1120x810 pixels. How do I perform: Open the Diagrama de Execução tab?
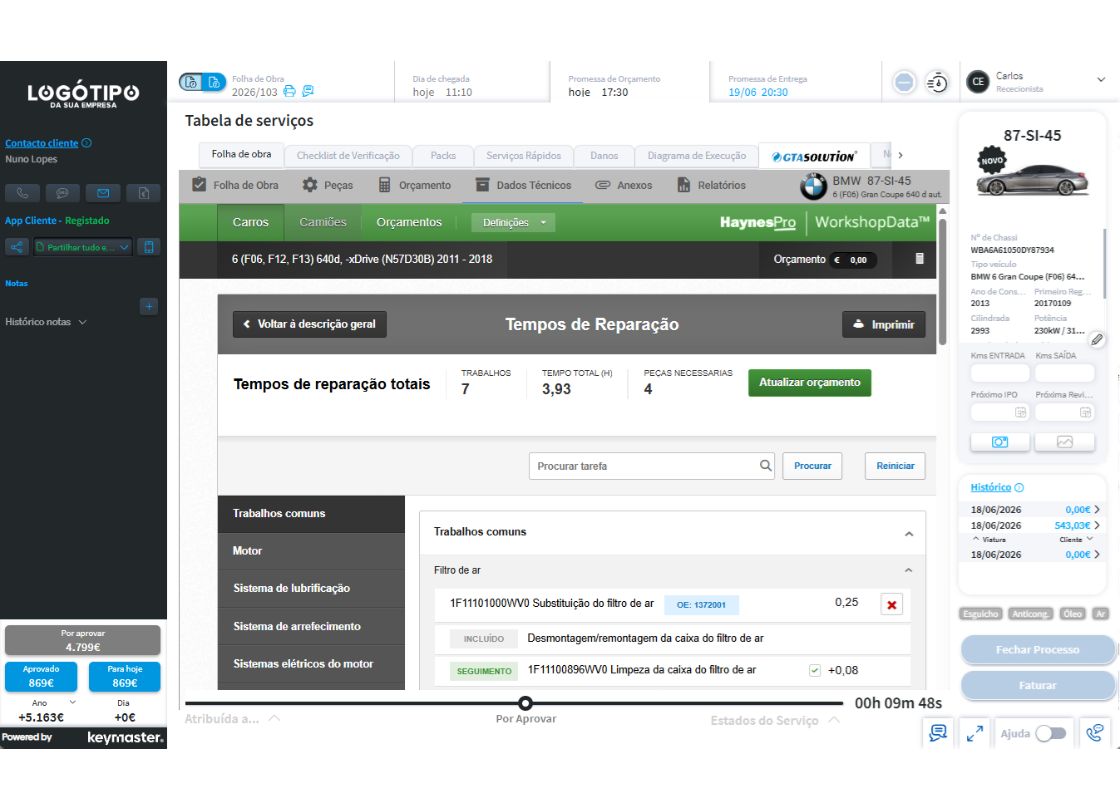click(696, 156)
